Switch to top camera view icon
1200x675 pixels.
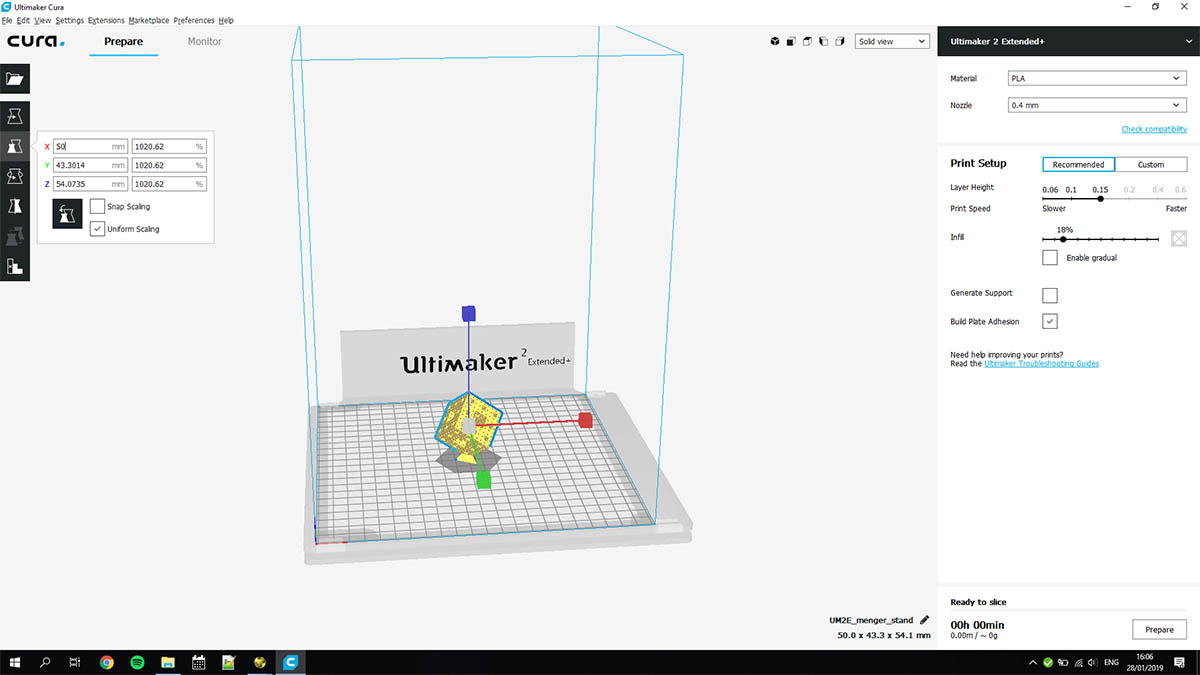tap(806, 41)
